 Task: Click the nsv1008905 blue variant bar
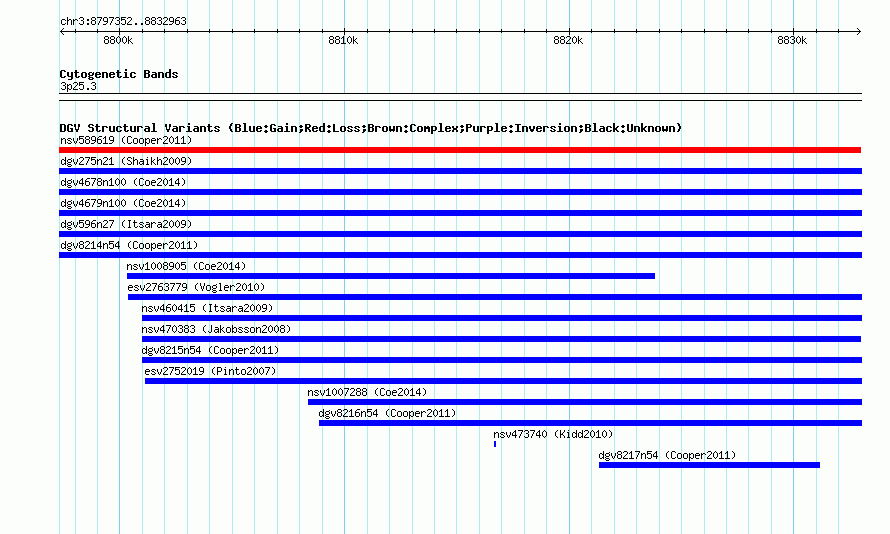(x=391, y=276)
